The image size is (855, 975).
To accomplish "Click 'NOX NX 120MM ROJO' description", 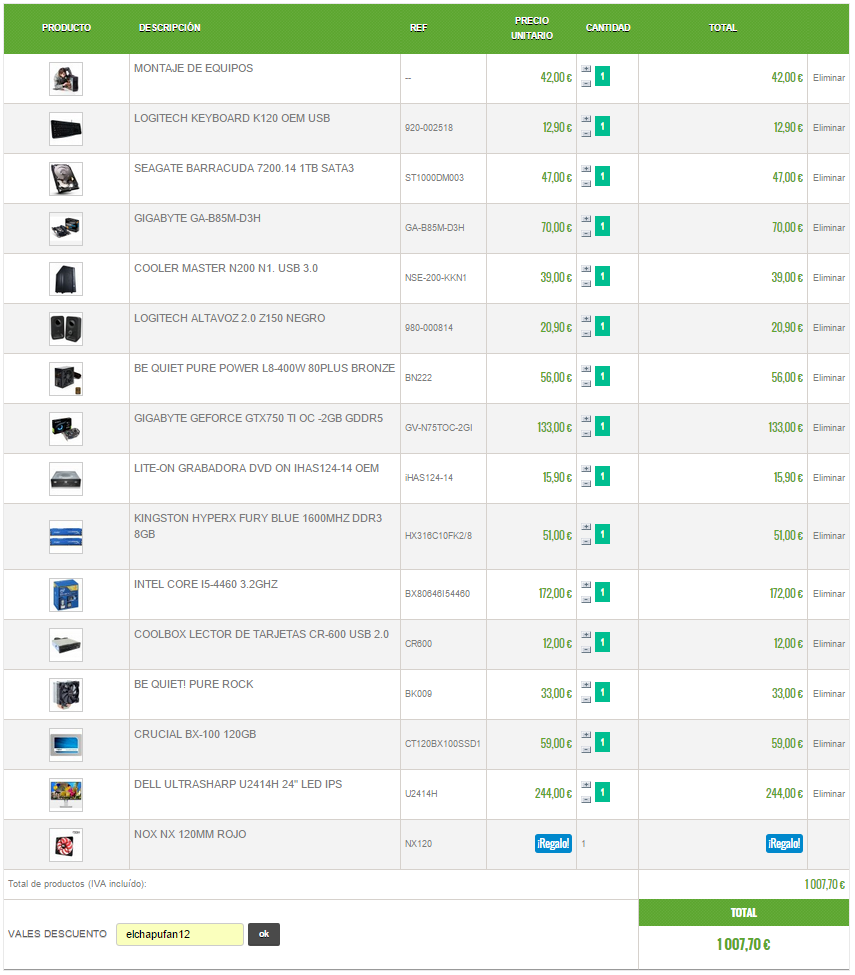I will click(190, 834).
